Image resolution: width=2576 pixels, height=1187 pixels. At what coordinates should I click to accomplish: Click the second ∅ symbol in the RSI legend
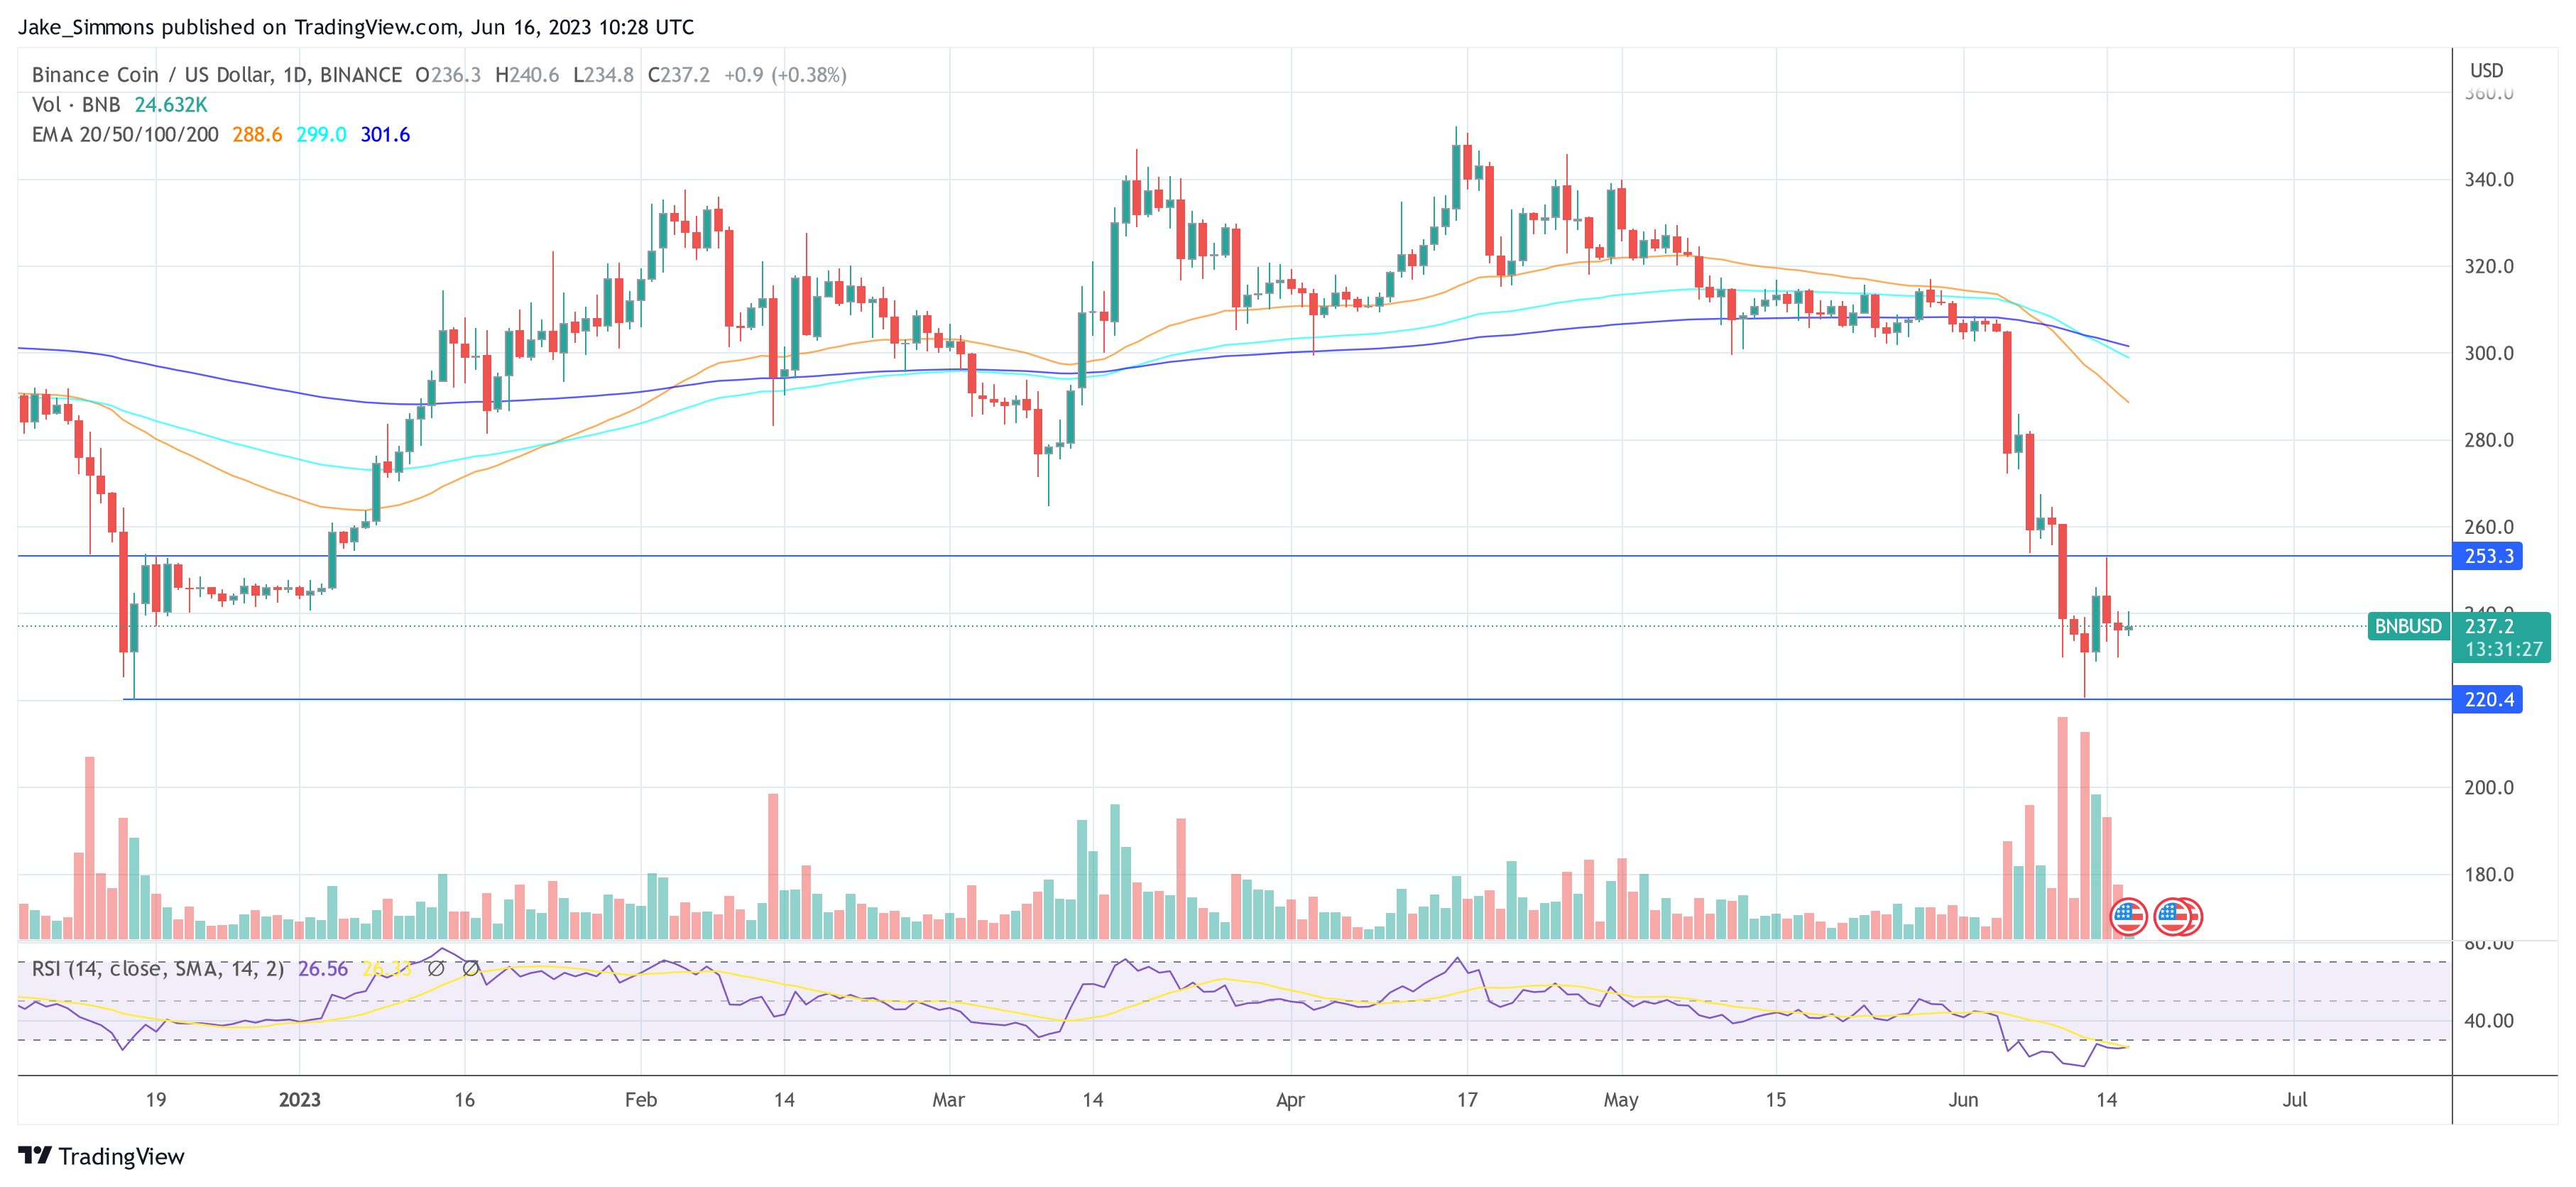tap(470, 968)
